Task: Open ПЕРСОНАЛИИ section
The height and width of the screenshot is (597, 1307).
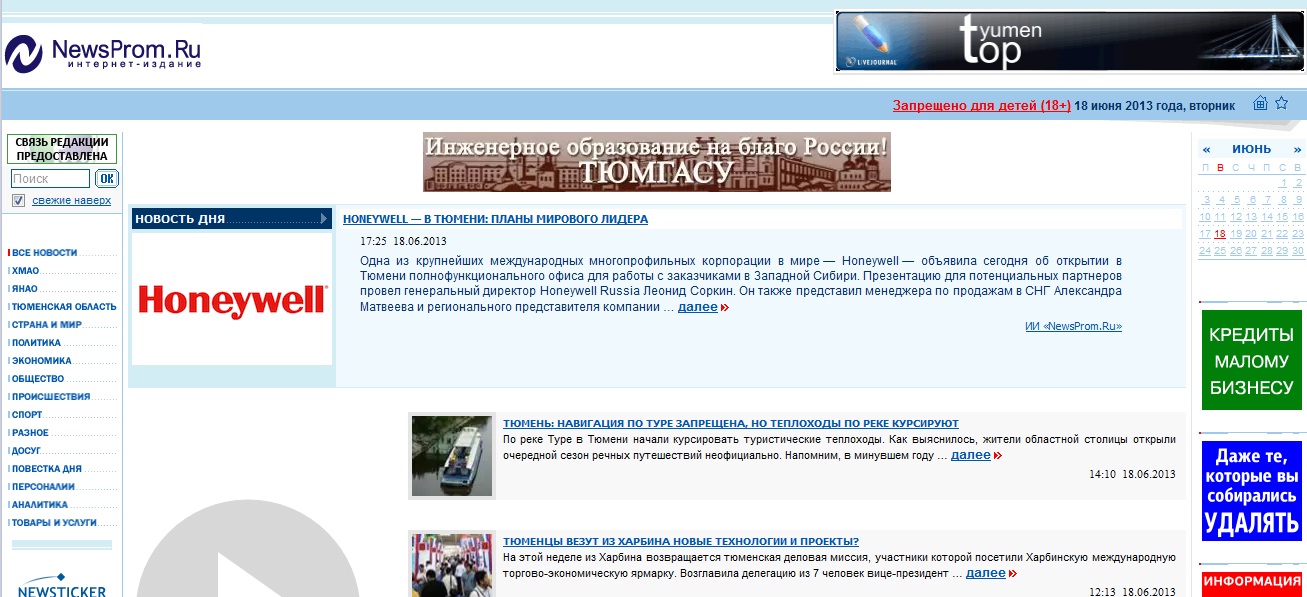Action: [x=43, y=487]
